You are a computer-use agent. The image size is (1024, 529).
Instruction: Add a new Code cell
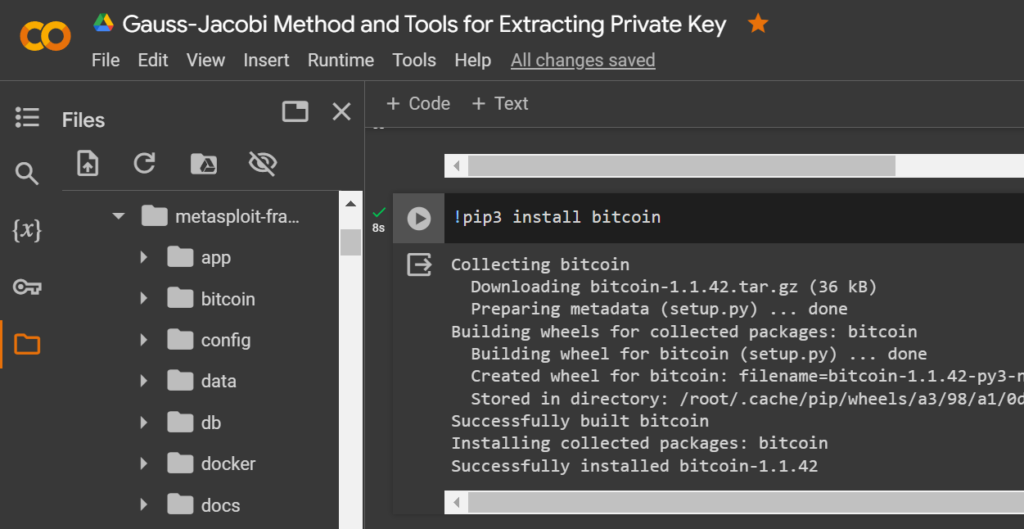pyautogui.click(x=418, y=104)
